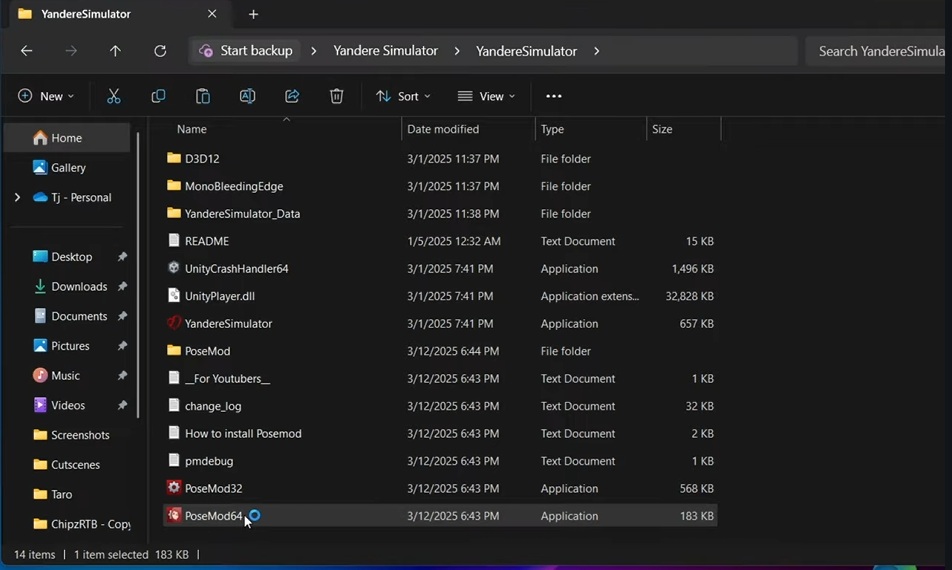Open the YandereSimulator application file
The height and width of the screenshot is (570, 952).
click(228, 324)
